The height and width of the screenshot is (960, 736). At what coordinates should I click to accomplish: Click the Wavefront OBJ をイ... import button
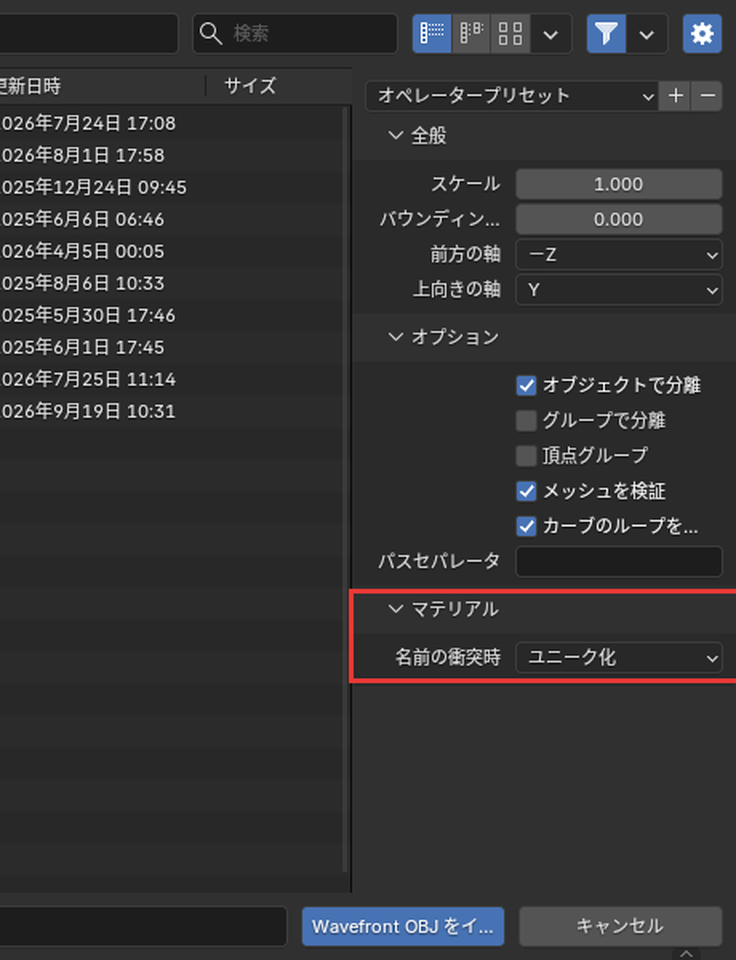[x=403, y=926]
